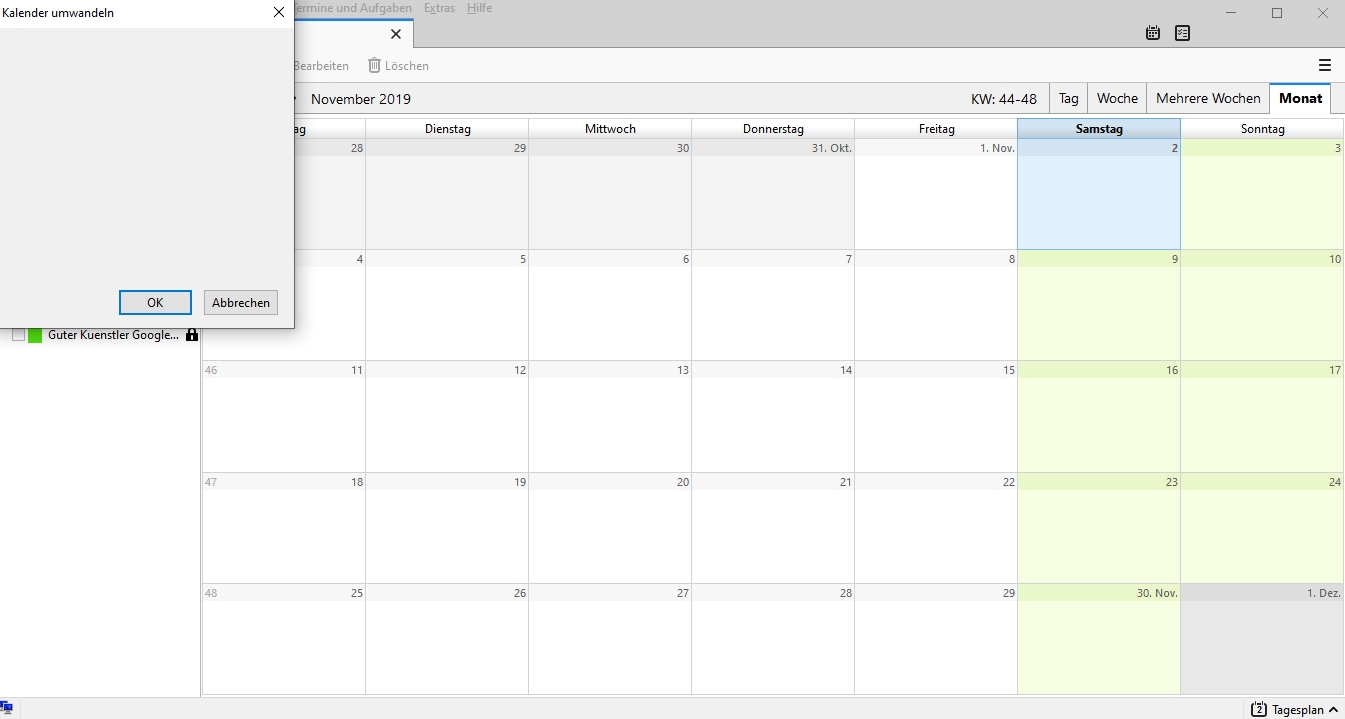1345x719 pixels.
Task: Select the 1. Dez. day cell
Action: click(x=1262, y=639)
